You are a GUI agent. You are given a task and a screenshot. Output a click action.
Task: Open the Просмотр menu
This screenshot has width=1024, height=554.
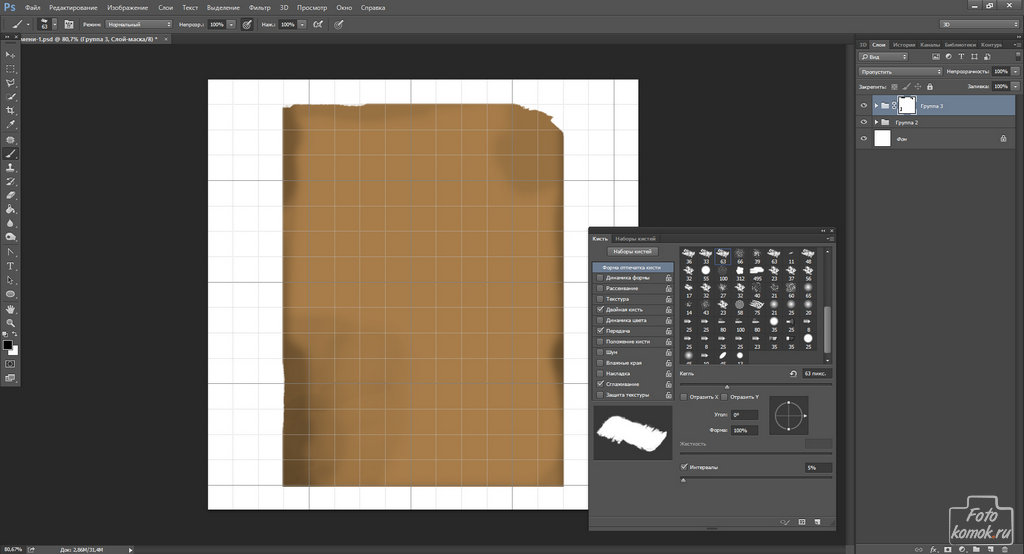pyautogui.click(x=312, y=8)
